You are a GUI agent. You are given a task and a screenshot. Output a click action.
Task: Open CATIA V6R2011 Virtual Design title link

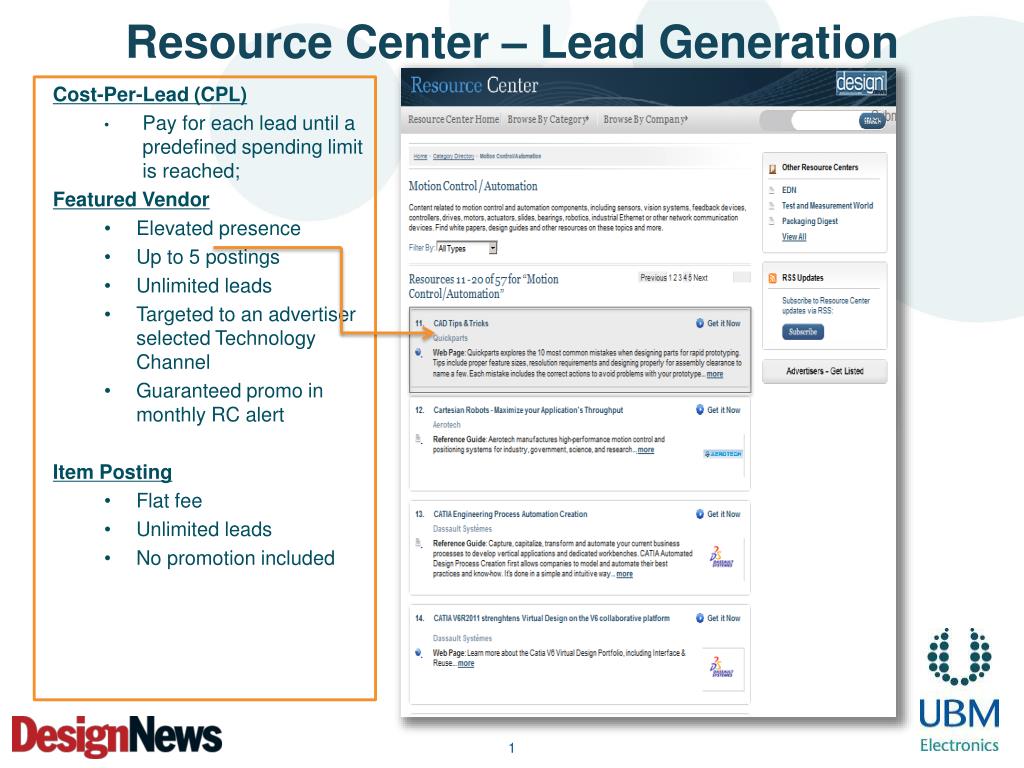click(551, 618)
